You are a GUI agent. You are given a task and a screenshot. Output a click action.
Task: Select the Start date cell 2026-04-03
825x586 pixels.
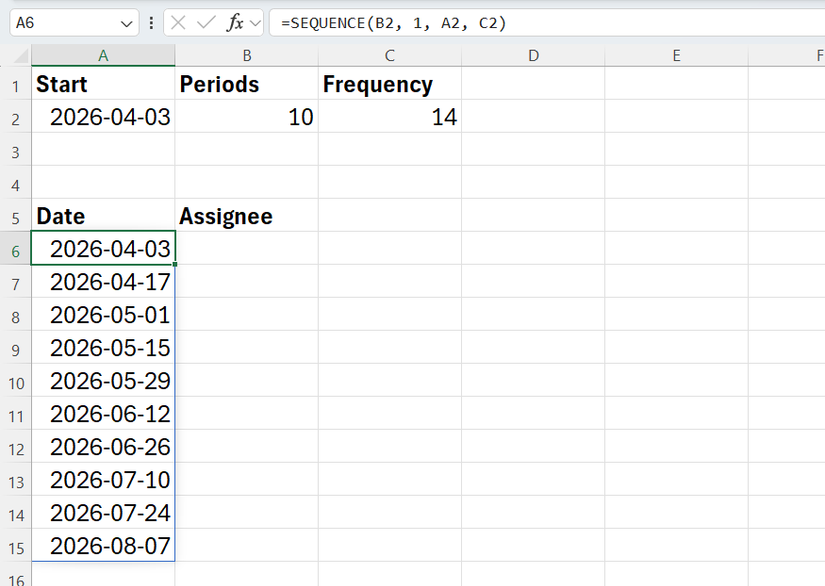coord(103,117)
